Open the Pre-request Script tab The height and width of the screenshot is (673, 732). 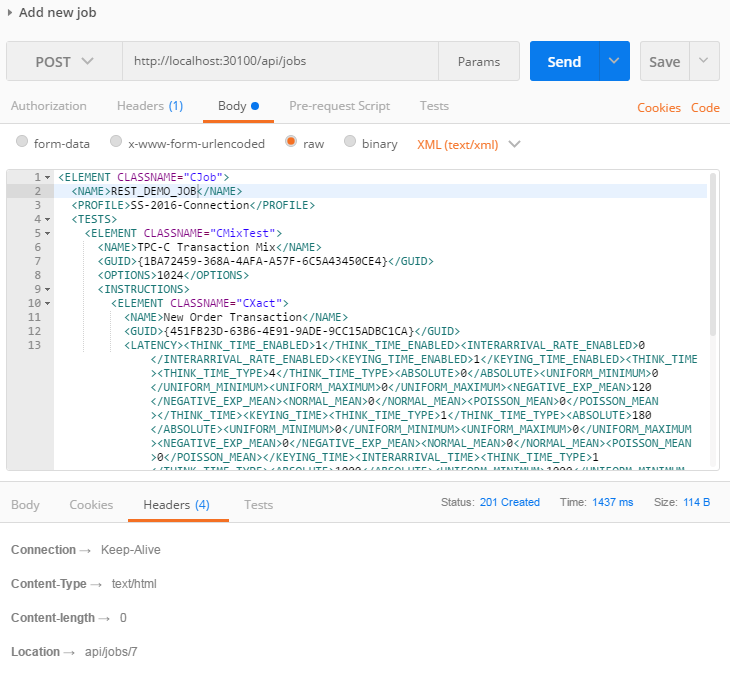339,106
